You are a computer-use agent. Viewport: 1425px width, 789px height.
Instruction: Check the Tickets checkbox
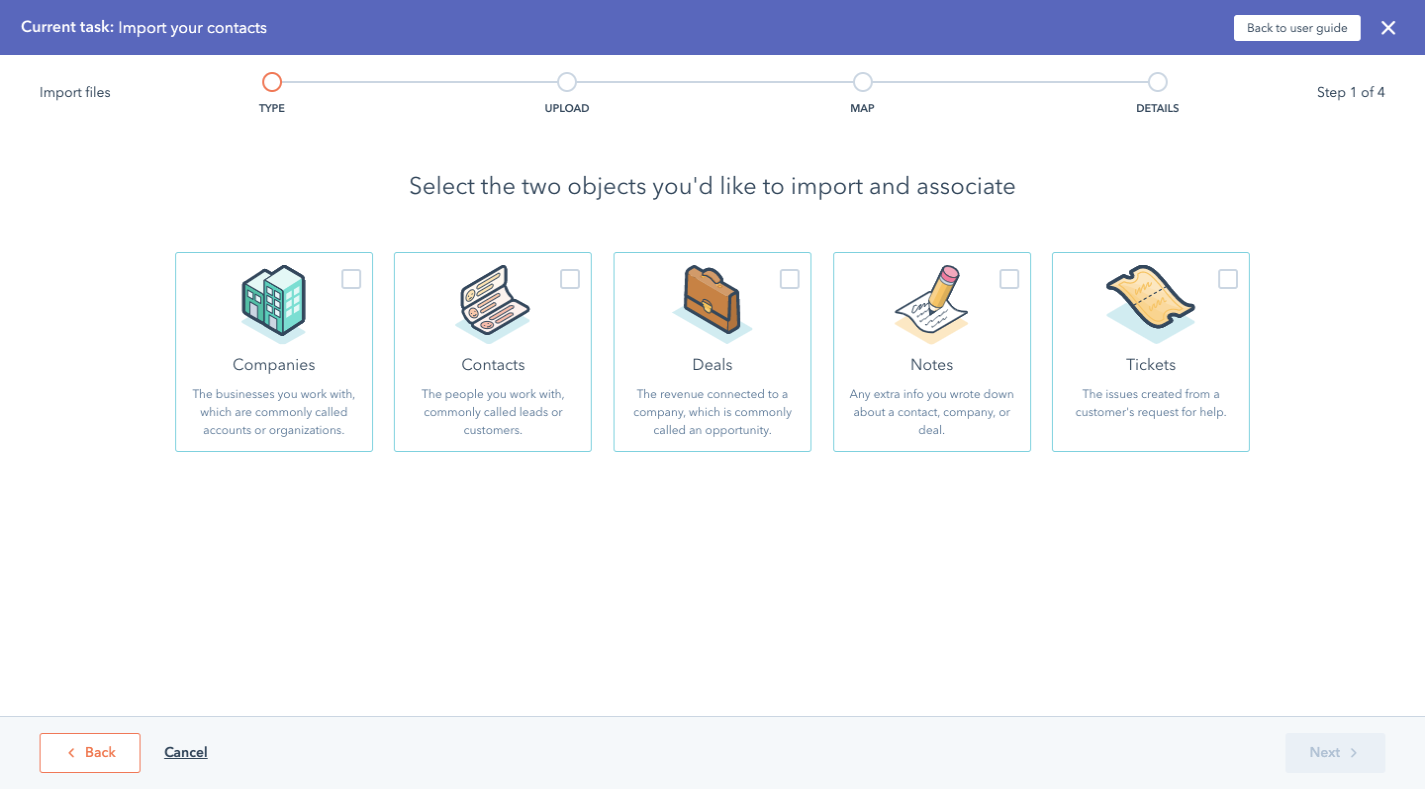pos(1228,279)
